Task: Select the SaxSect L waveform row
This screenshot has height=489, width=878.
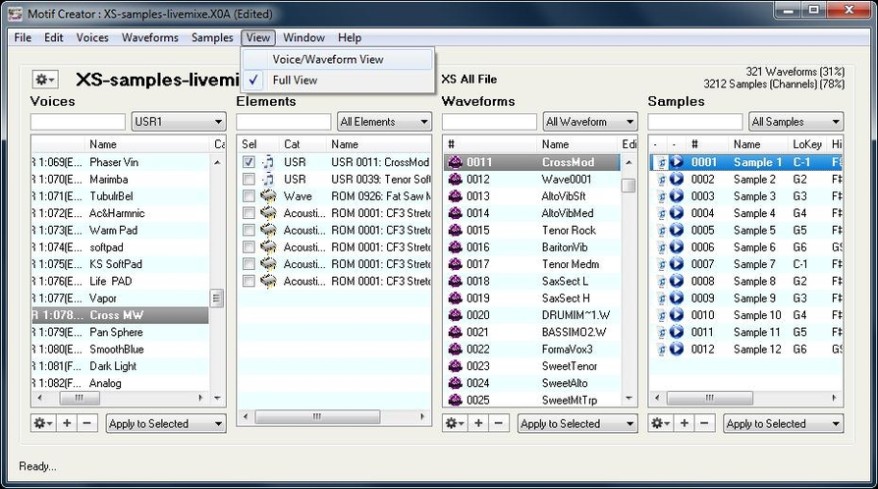Action: [532, 281]
